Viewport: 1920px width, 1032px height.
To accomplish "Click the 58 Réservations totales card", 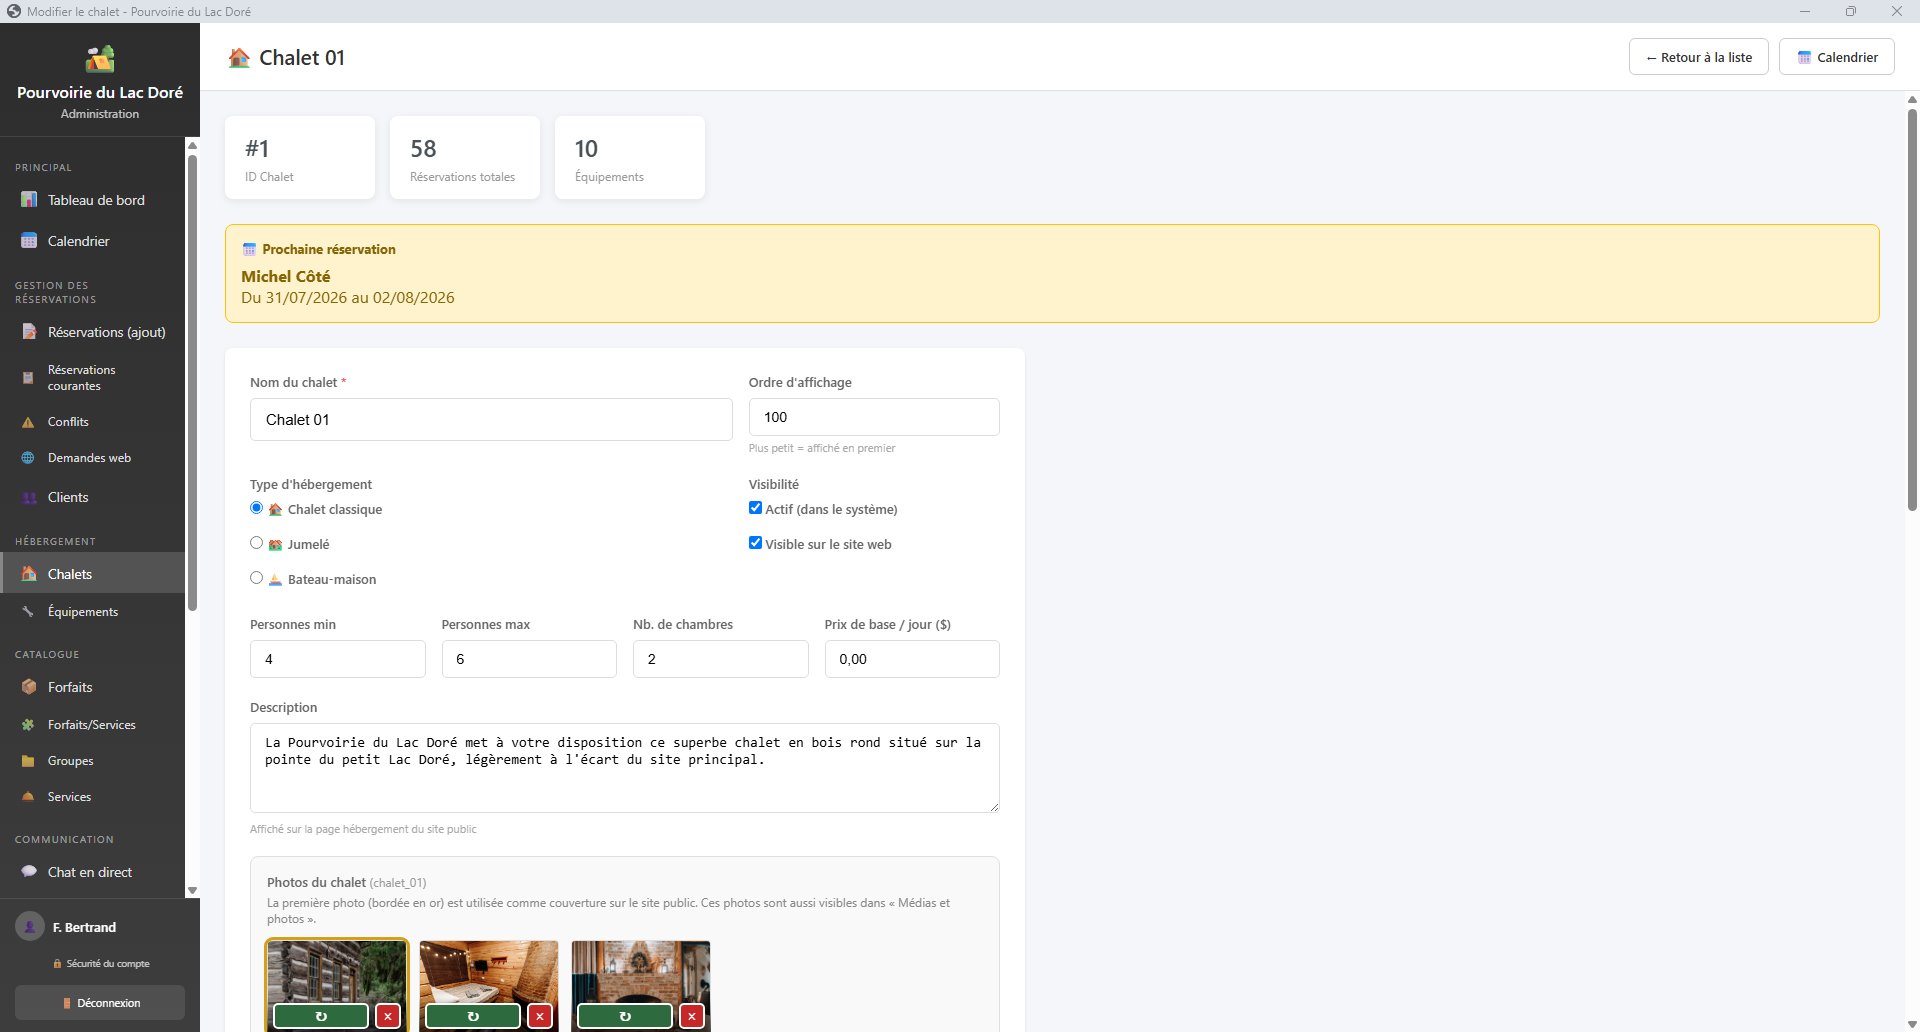I will tap(465, 158).
